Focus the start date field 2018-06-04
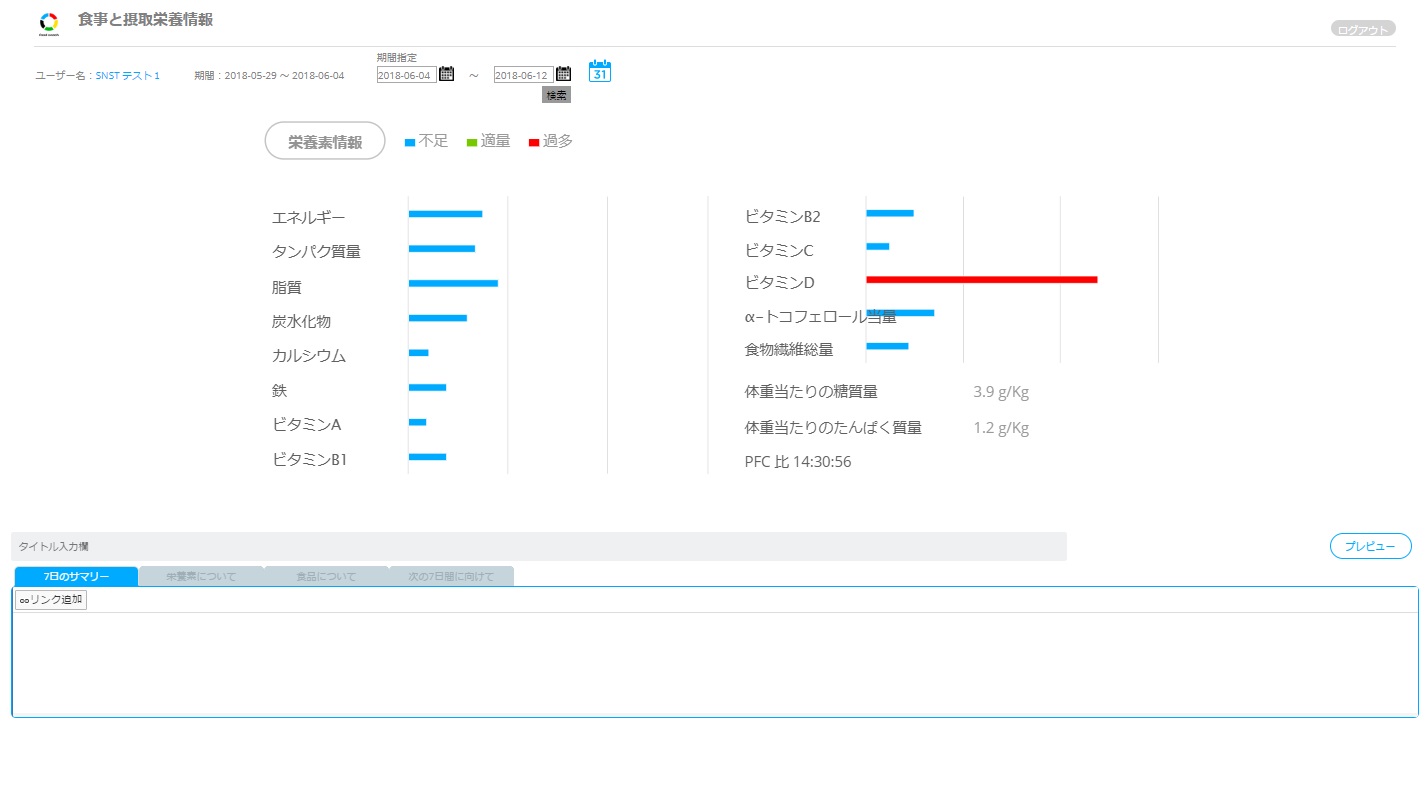 coord(406,75)
